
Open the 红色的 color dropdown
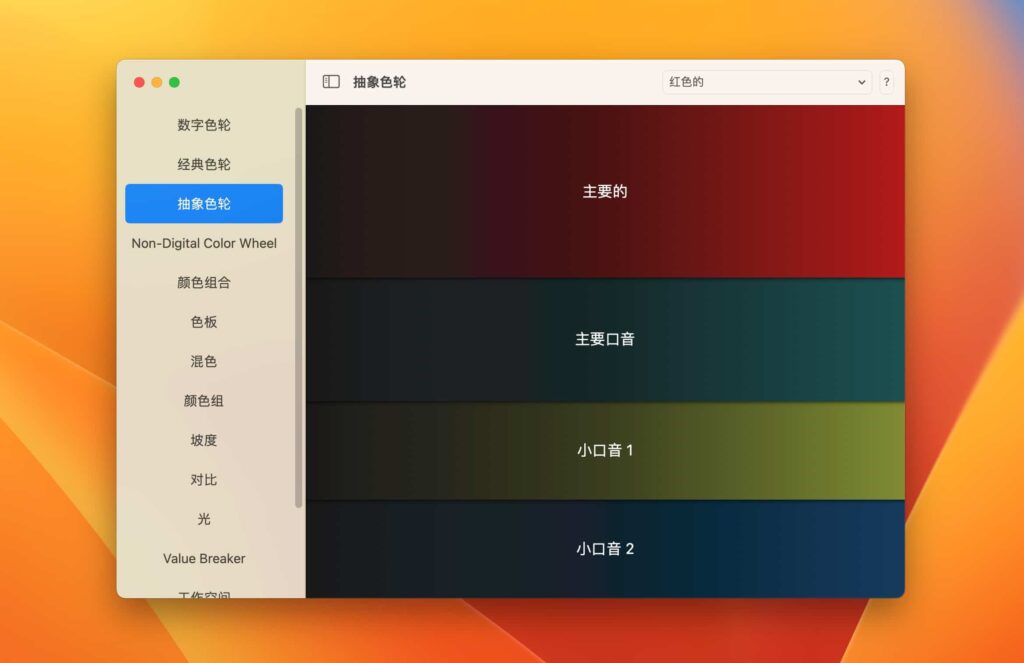click(x=765, y=82)
